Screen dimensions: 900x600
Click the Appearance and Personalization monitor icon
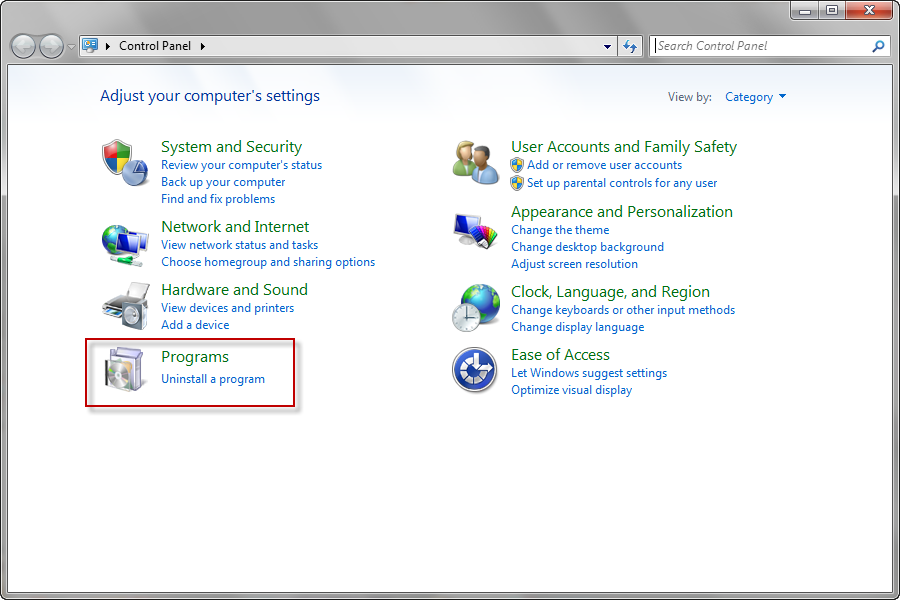475,230
